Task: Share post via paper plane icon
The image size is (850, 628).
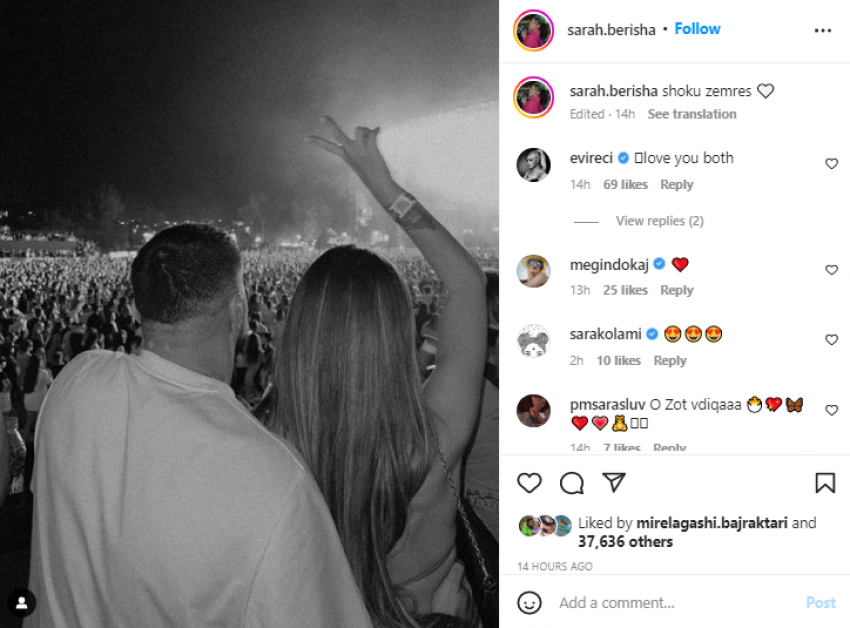Action: click(614, 483)
